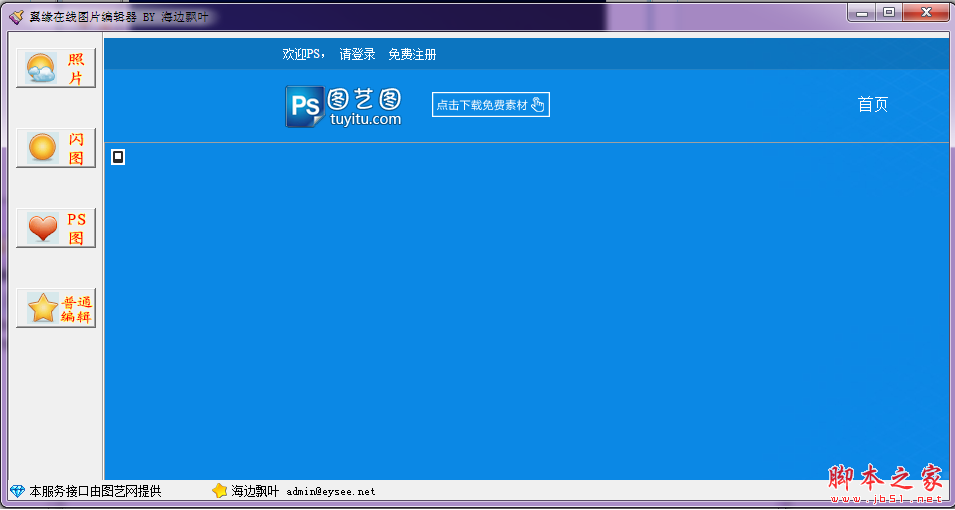
Task: Click the app icon in title bar
Action: pos(16,16)
